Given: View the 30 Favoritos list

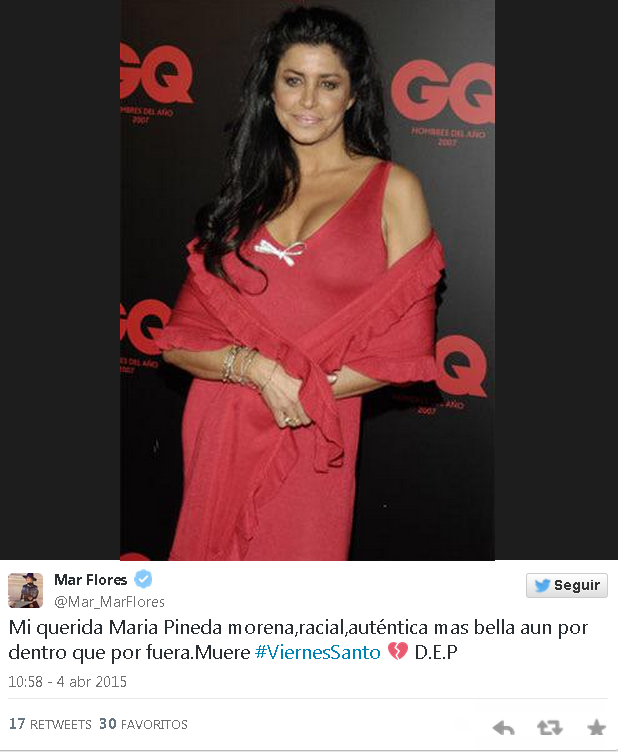Looking at the screenshot, I should click(x=143, y=724).
